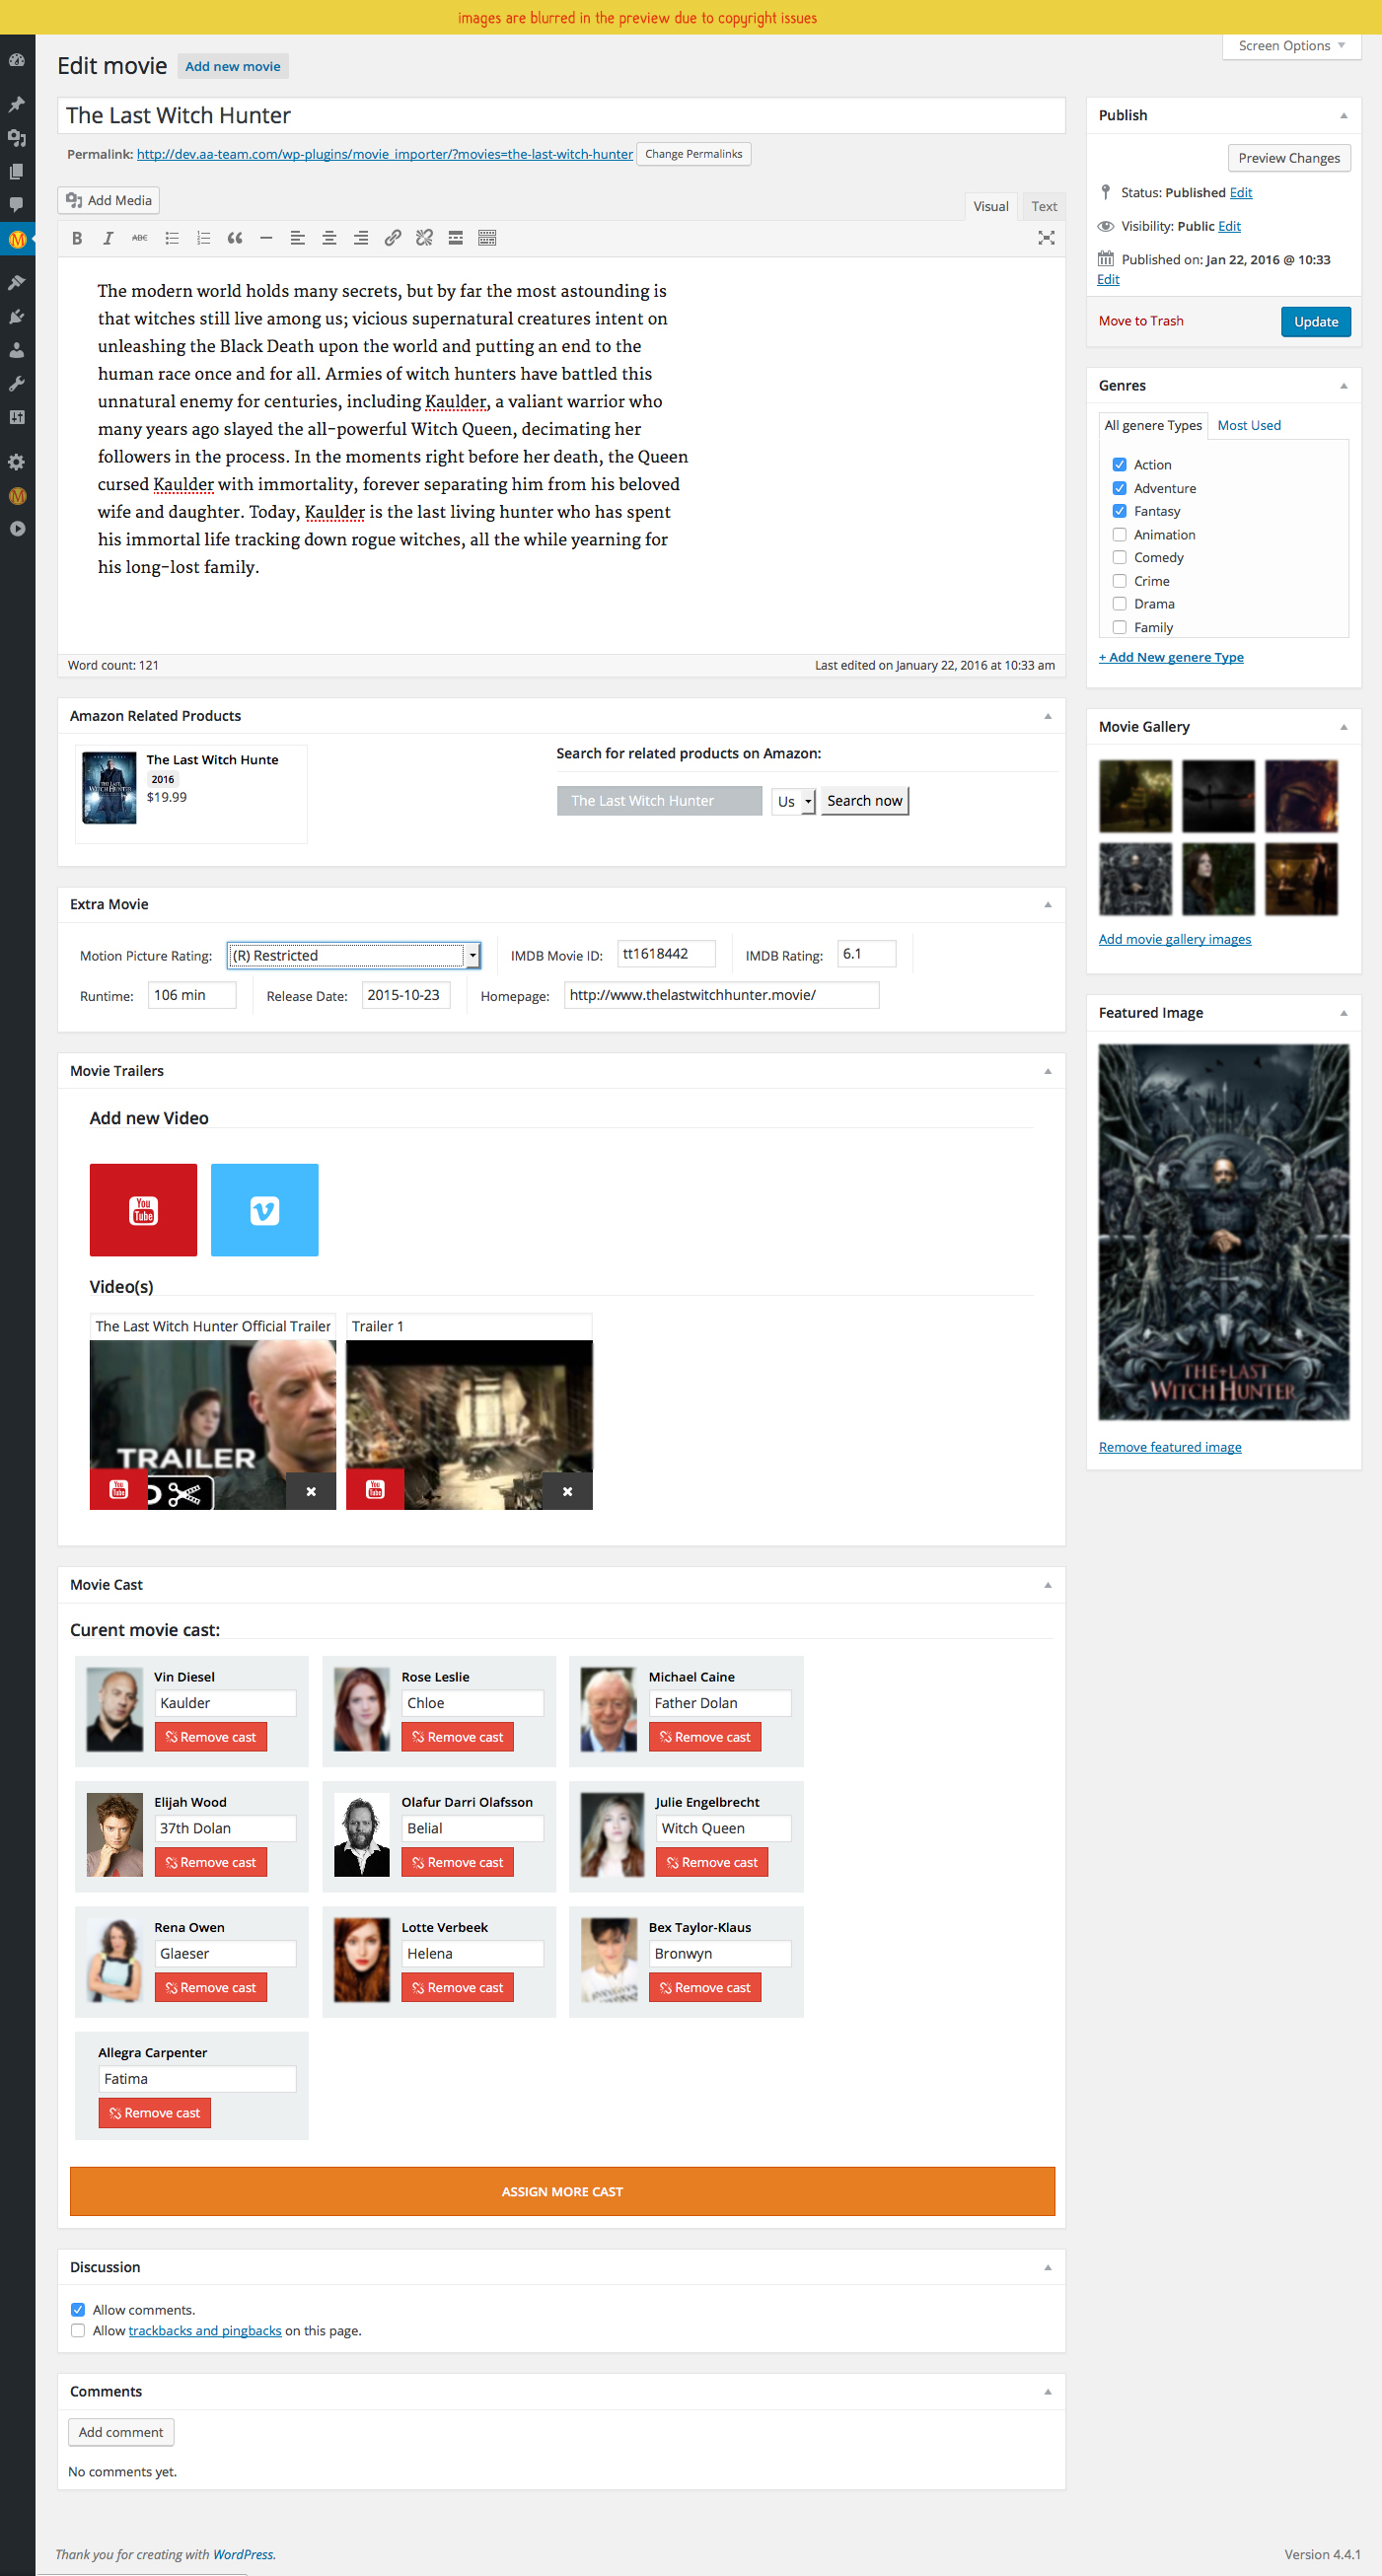Add a new YouTube video
This screenshot has height=2576, width=1382.
point(143,1210)
